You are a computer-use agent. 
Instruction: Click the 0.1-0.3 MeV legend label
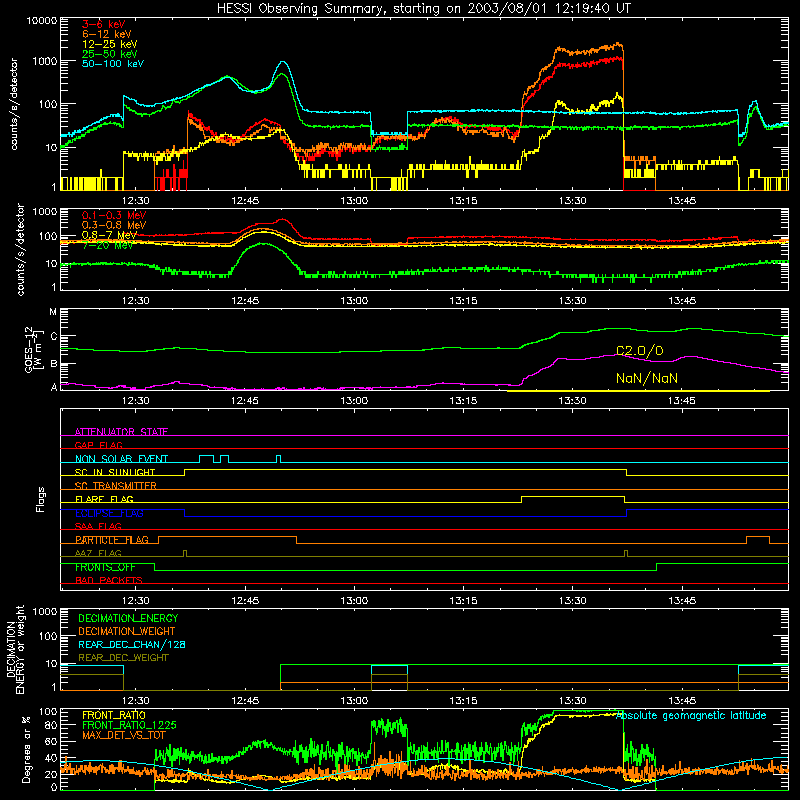114,215
